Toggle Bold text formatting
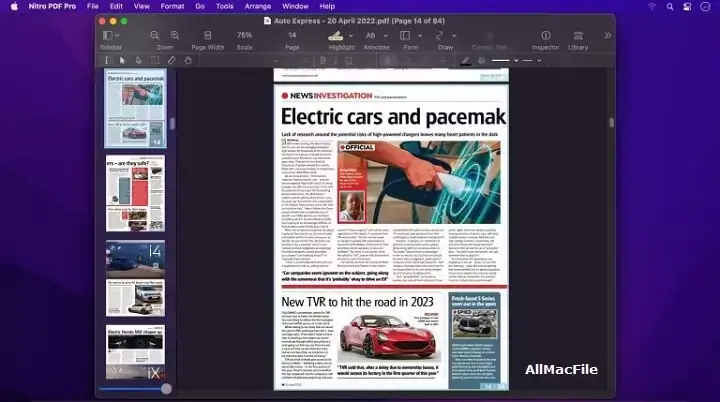This screenshot has height=402, width=720. coord(323,60)
